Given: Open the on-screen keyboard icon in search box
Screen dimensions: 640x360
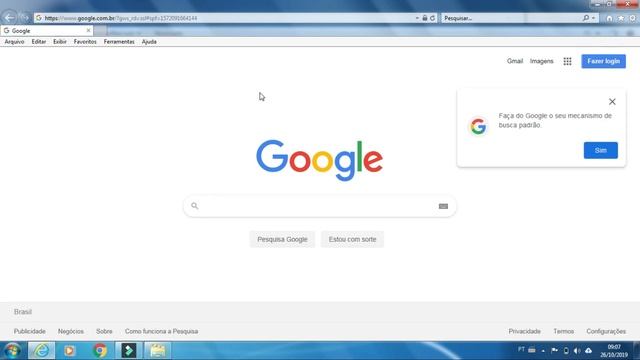Looking at the screenshot, I should click(443, 206).
